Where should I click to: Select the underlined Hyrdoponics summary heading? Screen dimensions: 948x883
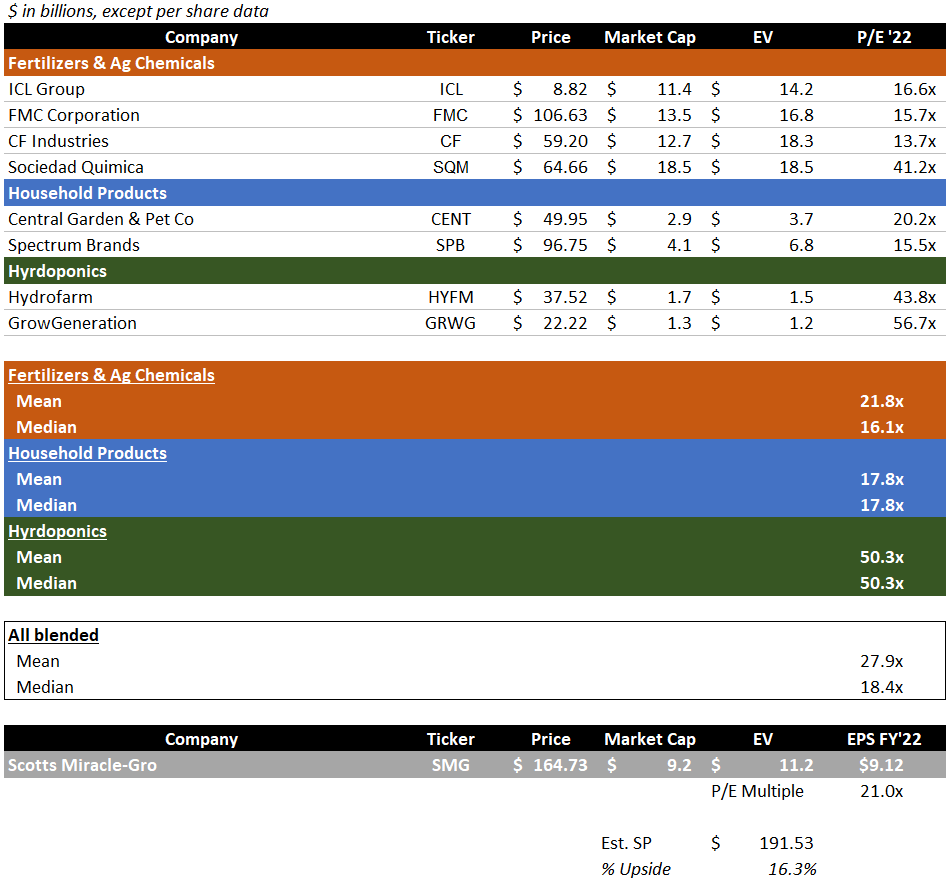point(57,531)
